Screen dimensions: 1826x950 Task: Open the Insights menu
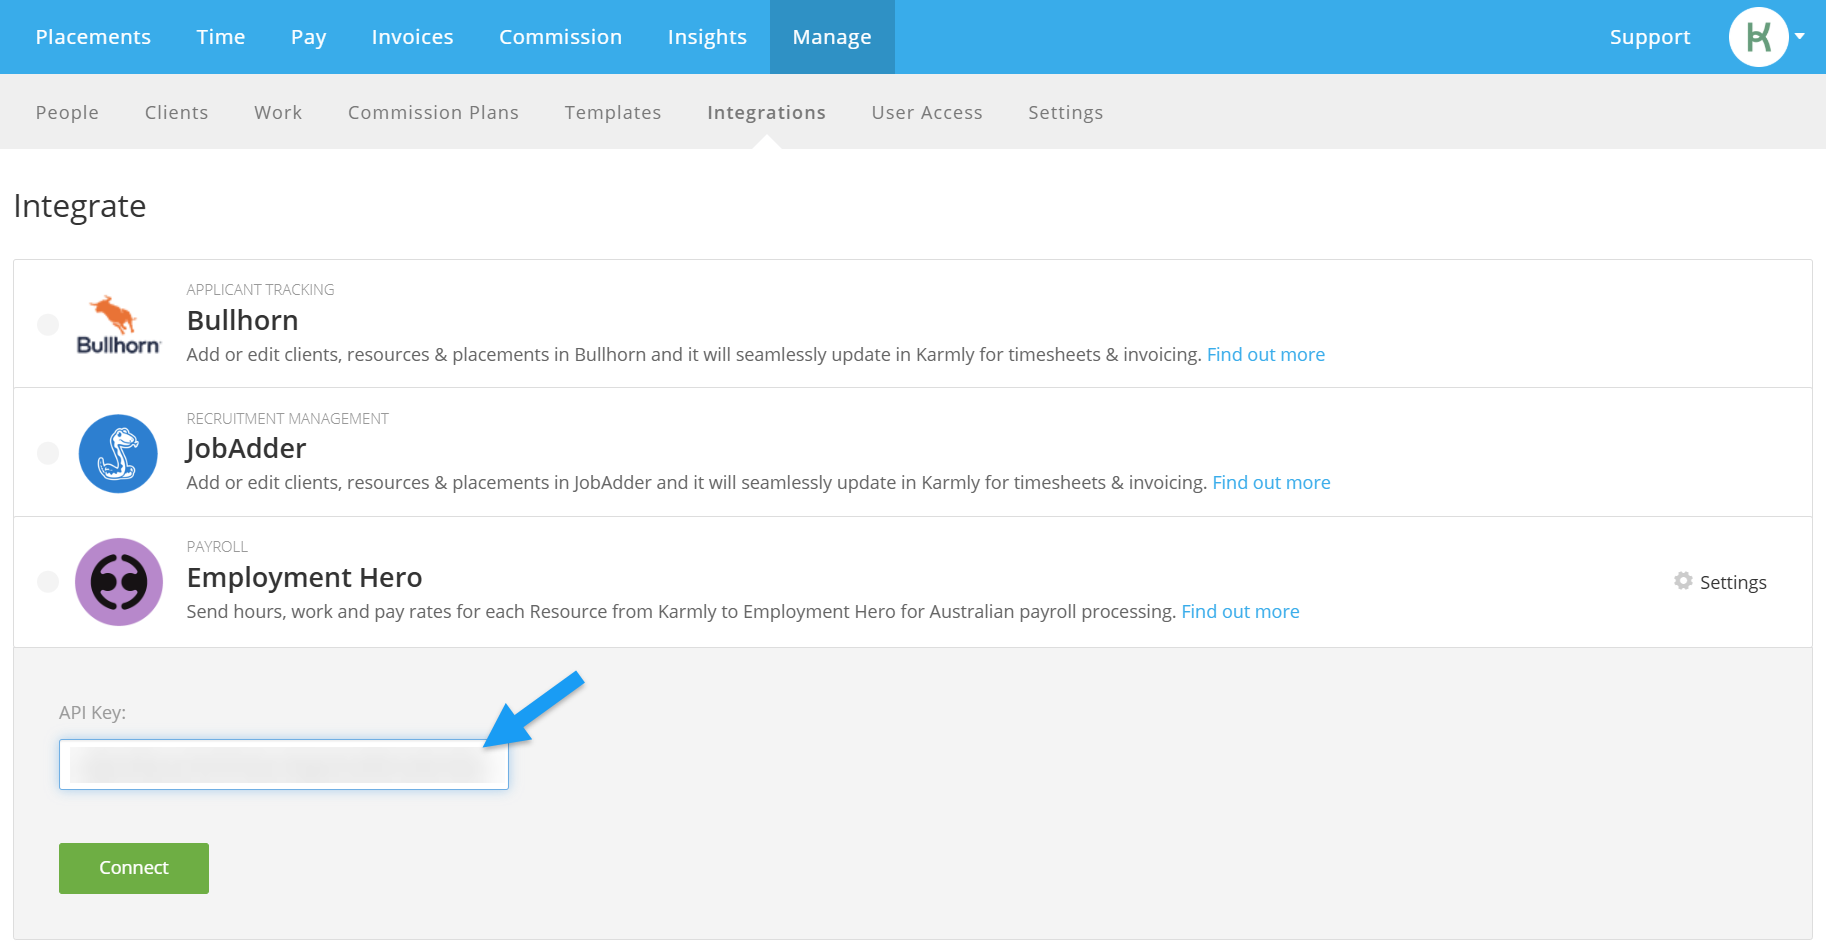(x=707, y=37)
